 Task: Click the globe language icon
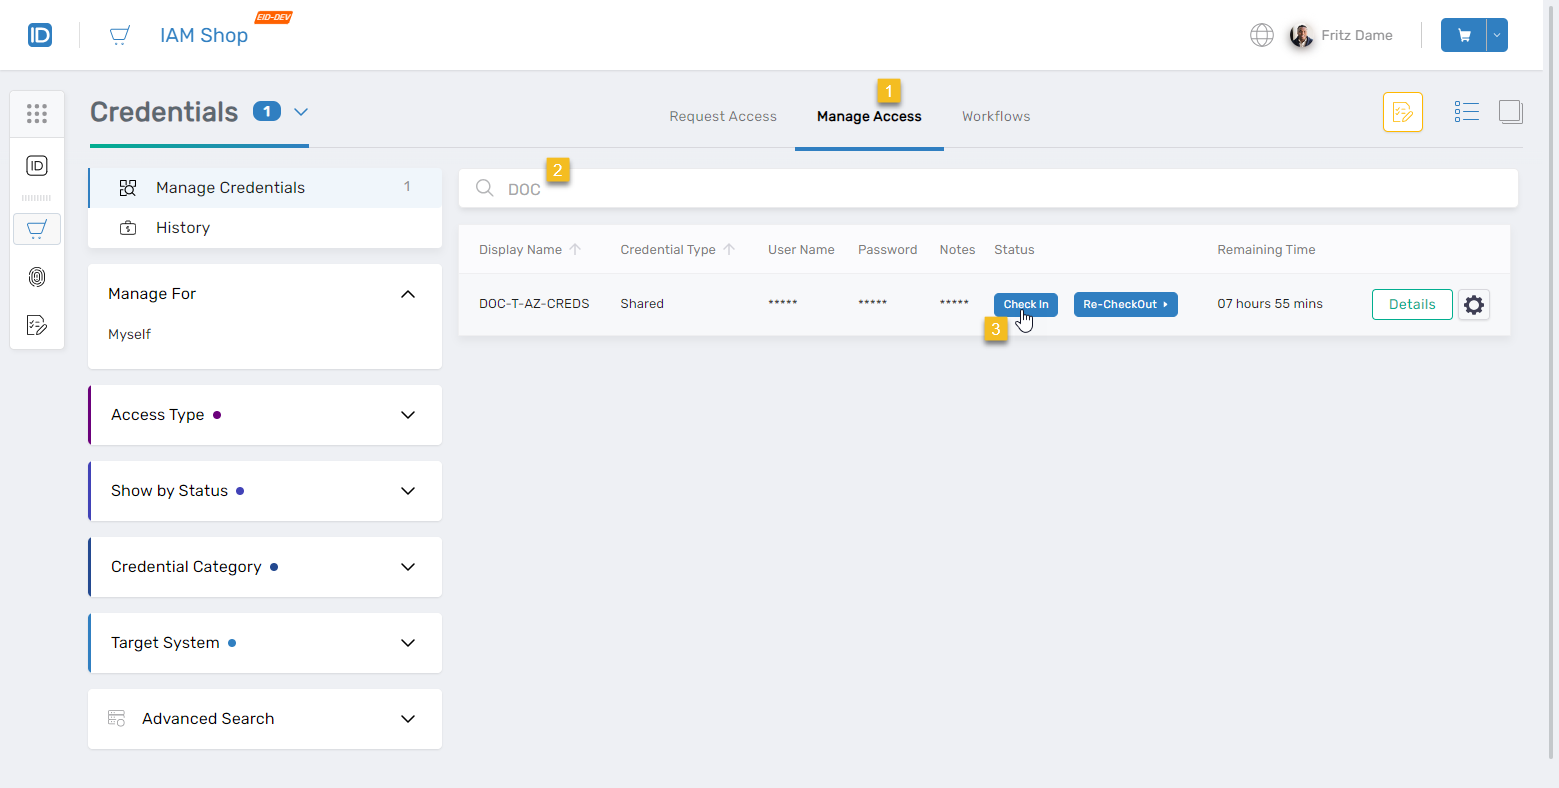(x=1262, y=35)
